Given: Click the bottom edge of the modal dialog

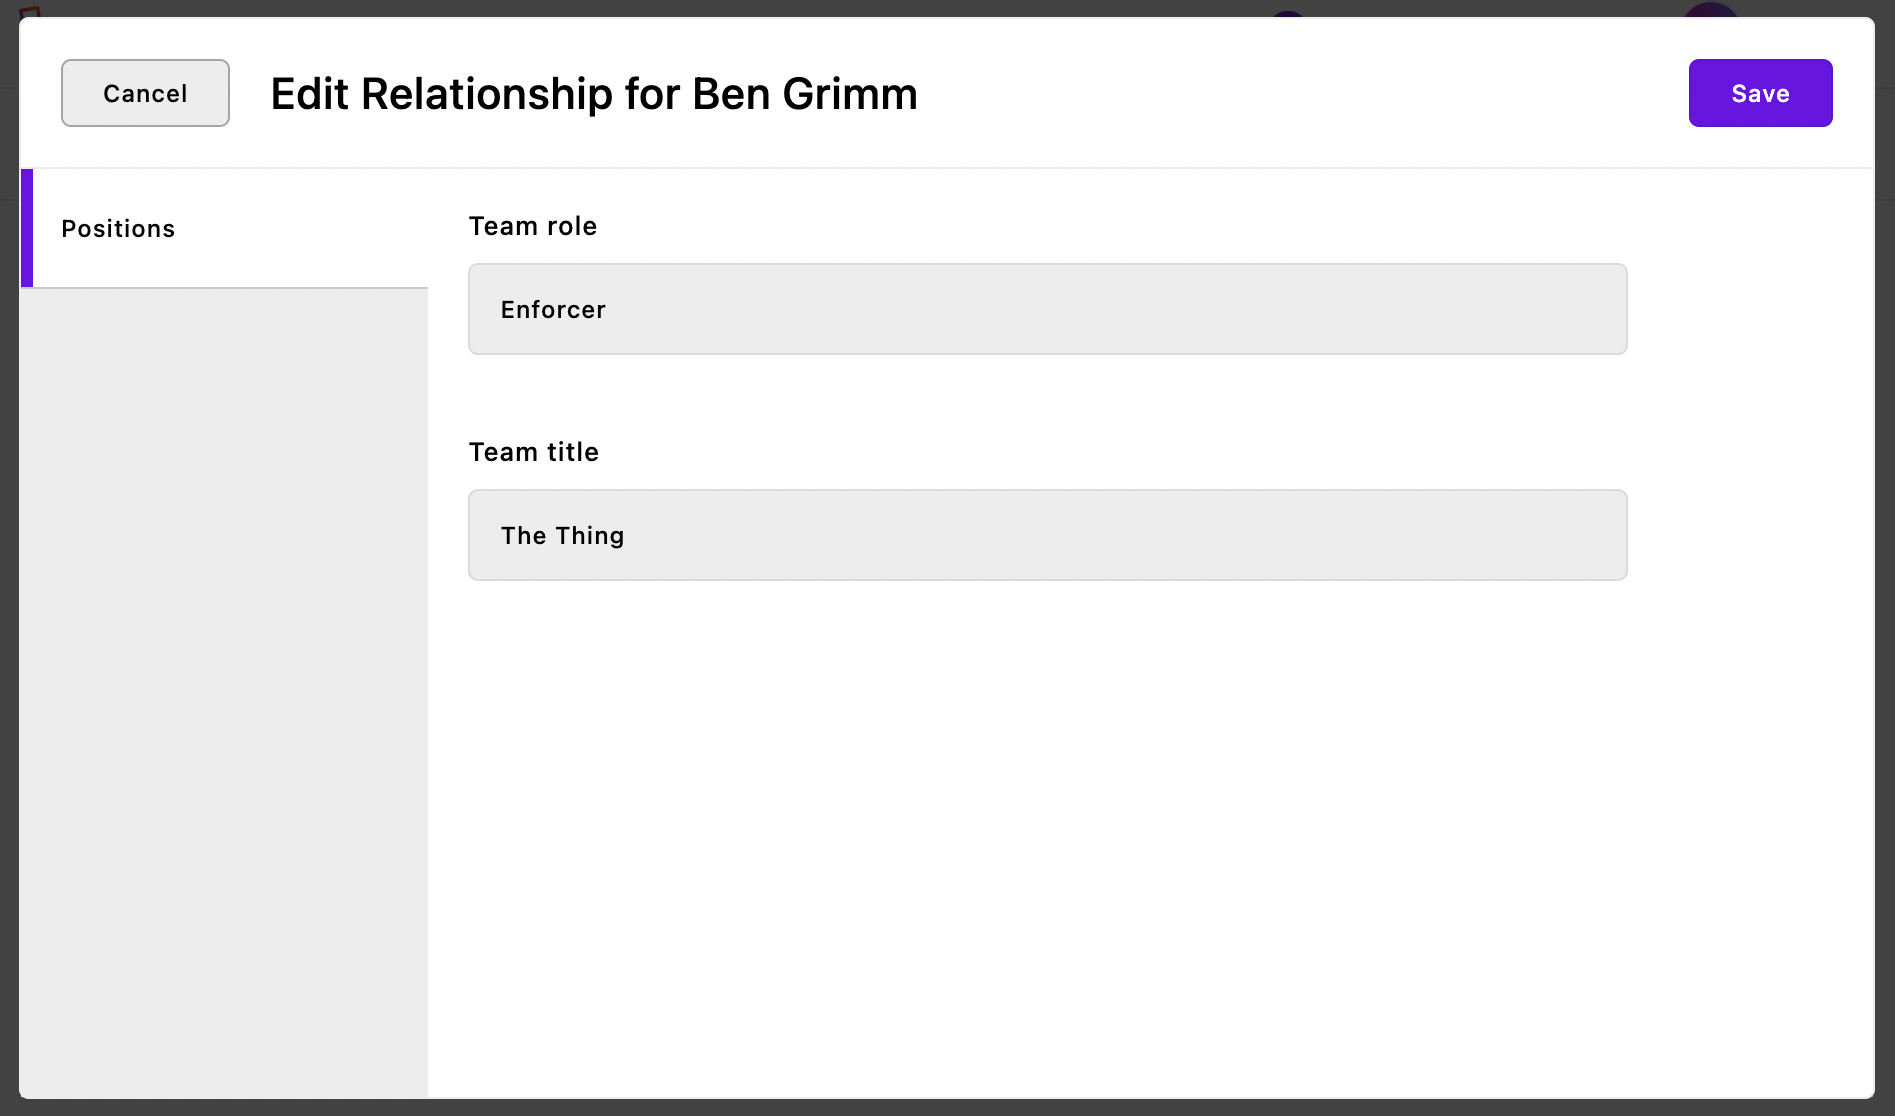Looking at the screenshot, I should click(x=947, y=1093).
